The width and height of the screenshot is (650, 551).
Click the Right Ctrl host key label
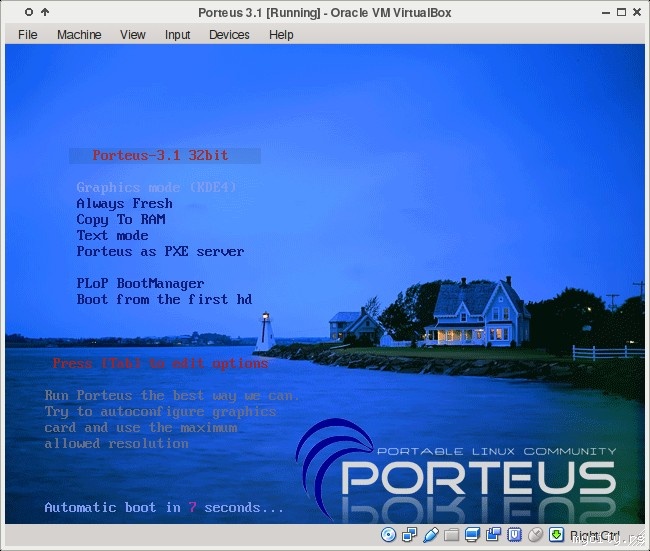click(594, 535)
